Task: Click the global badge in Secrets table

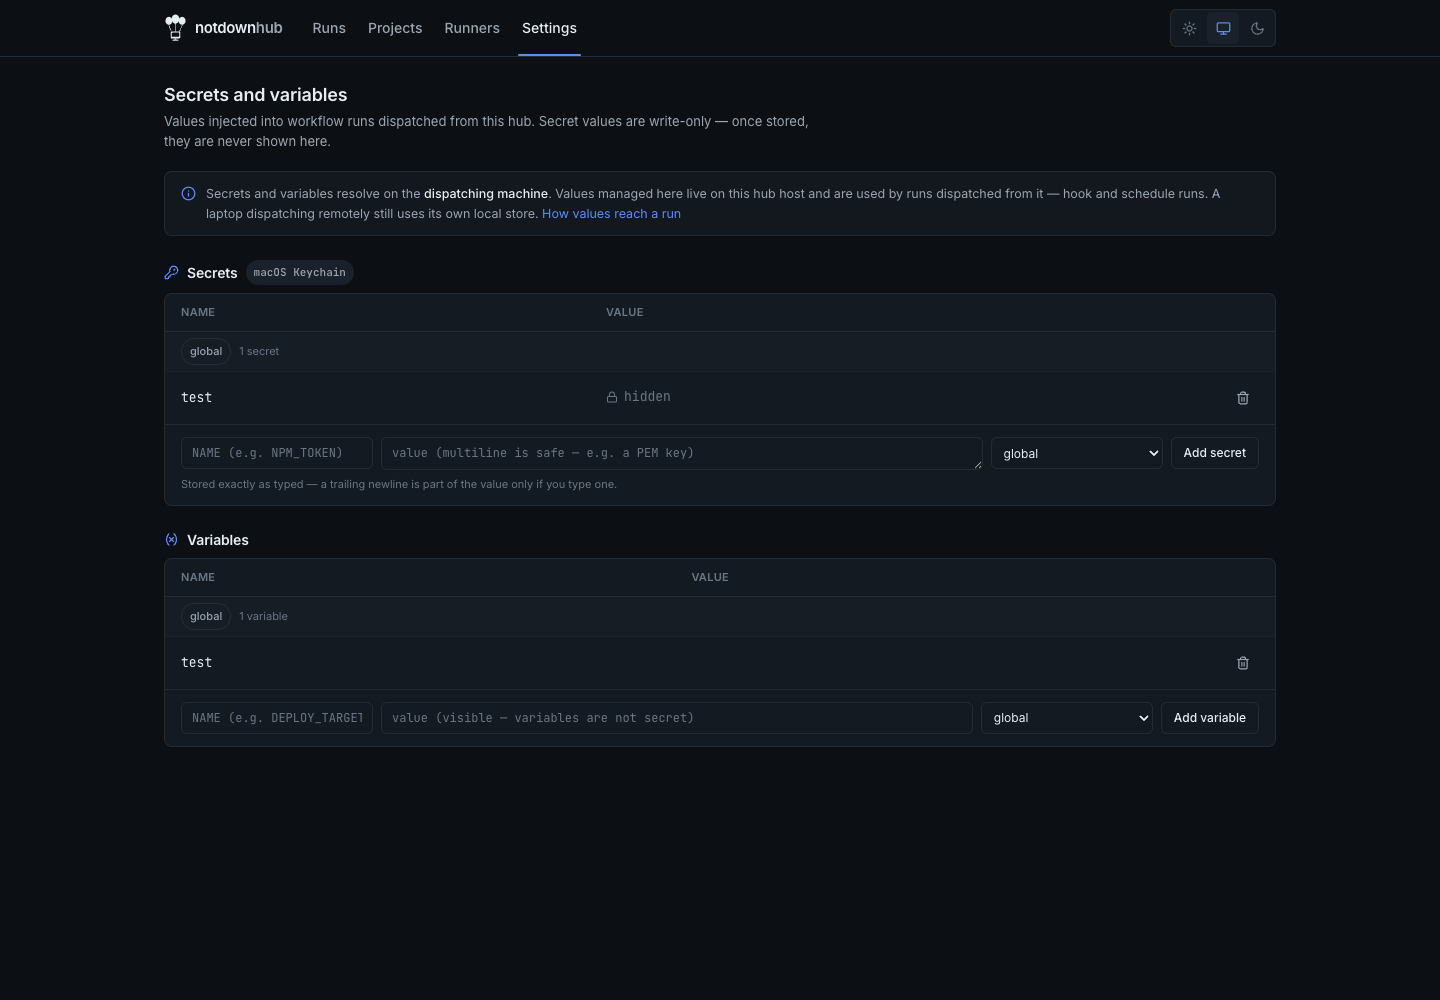Action: 206,351
